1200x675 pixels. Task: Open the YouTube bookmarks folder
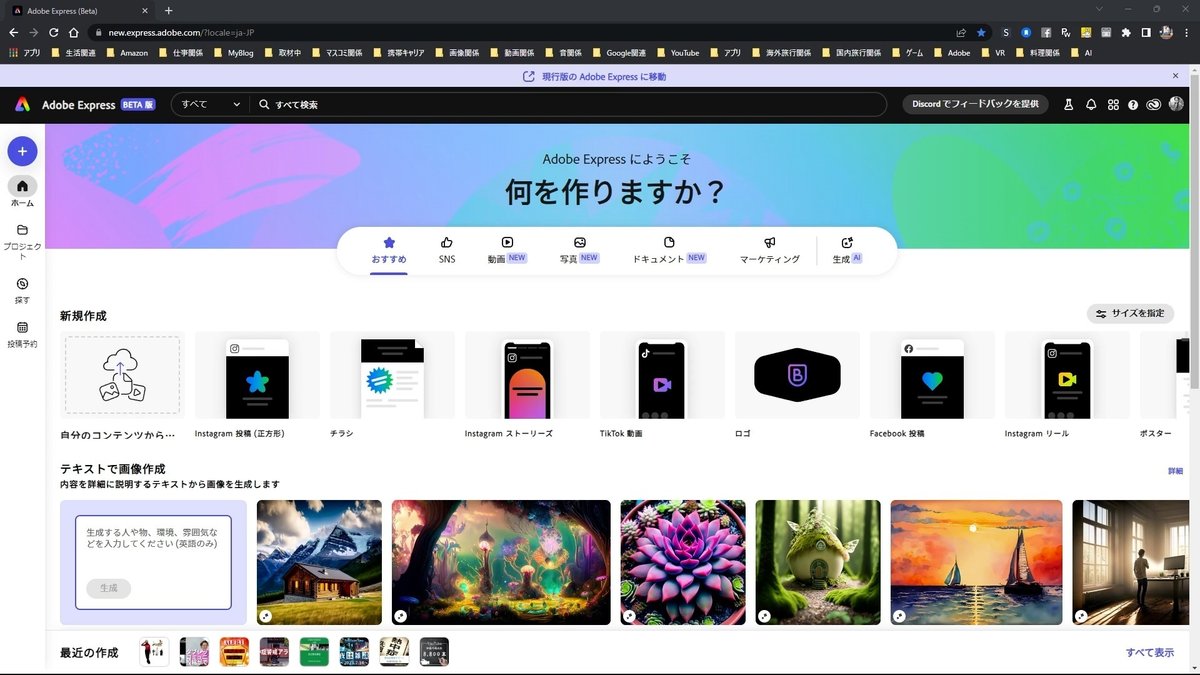pyautogui.click(x=677, y=53)
